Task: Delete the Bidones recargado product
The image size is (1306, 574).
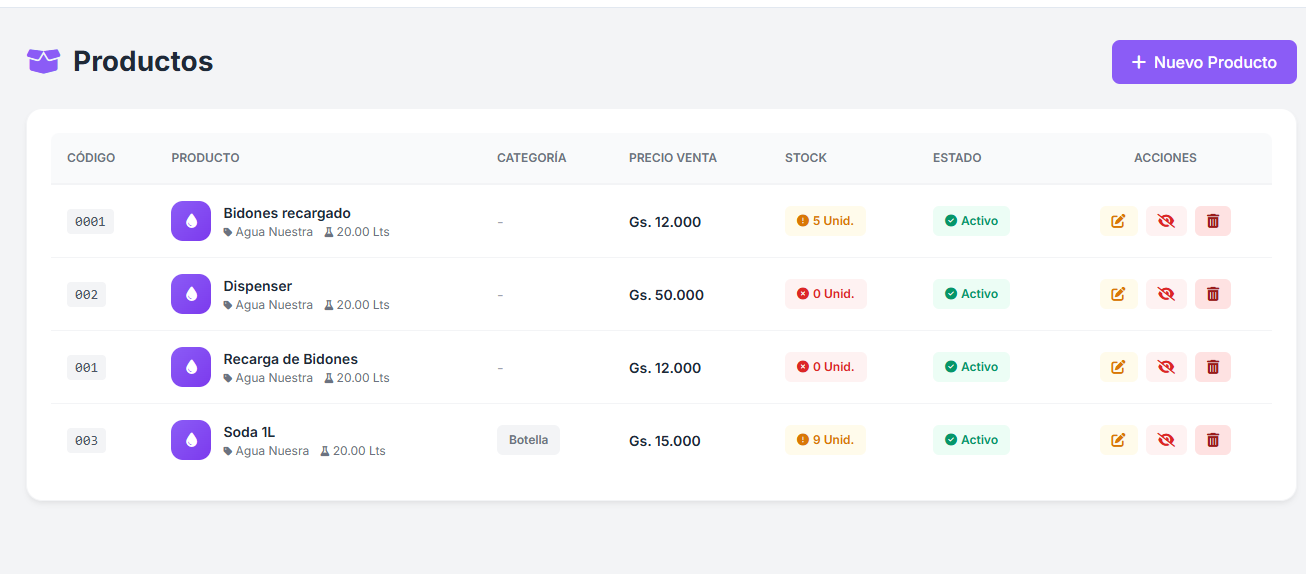Action: 1212,221
